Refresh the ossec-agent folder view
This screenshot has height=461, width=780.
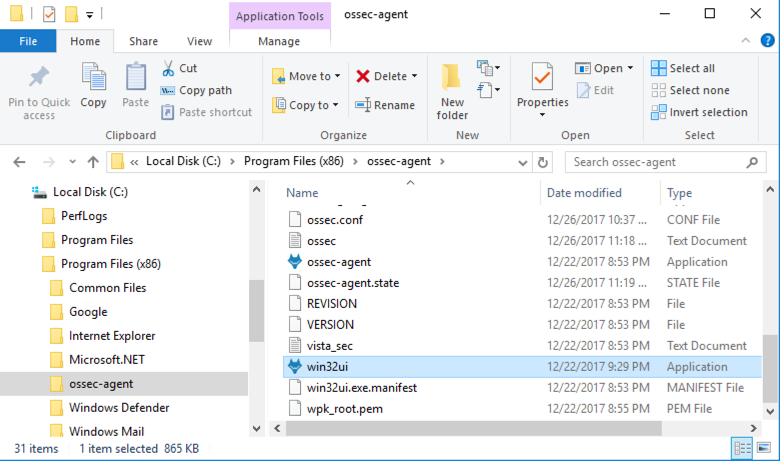click(543, 162)
